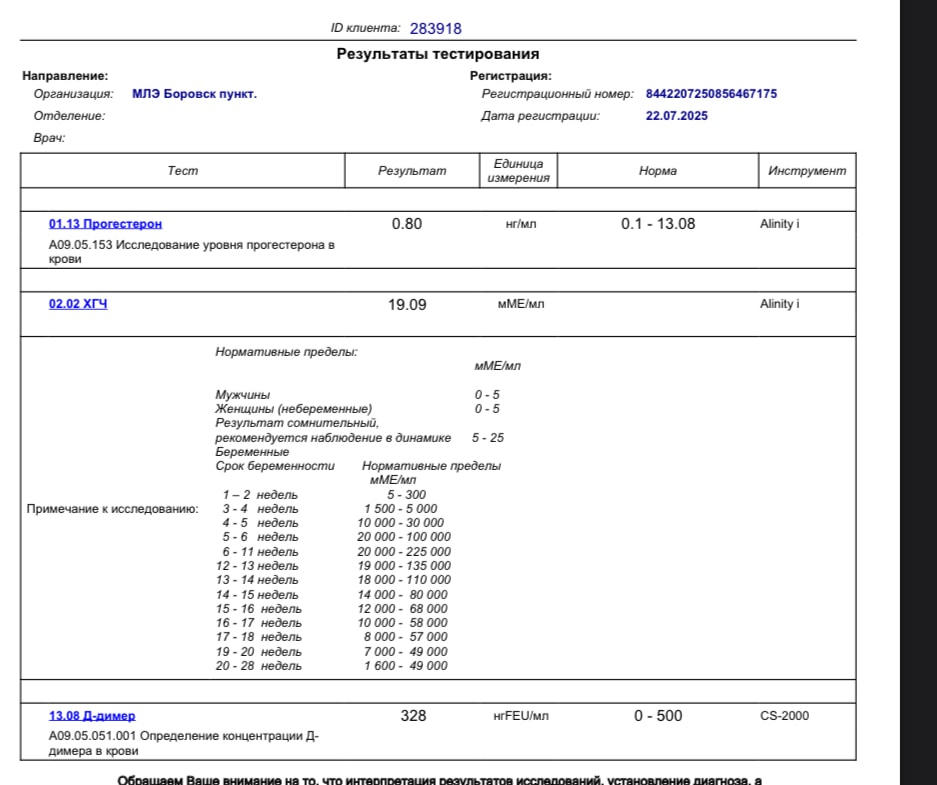Click the progesterone result value 0.80

407,224
